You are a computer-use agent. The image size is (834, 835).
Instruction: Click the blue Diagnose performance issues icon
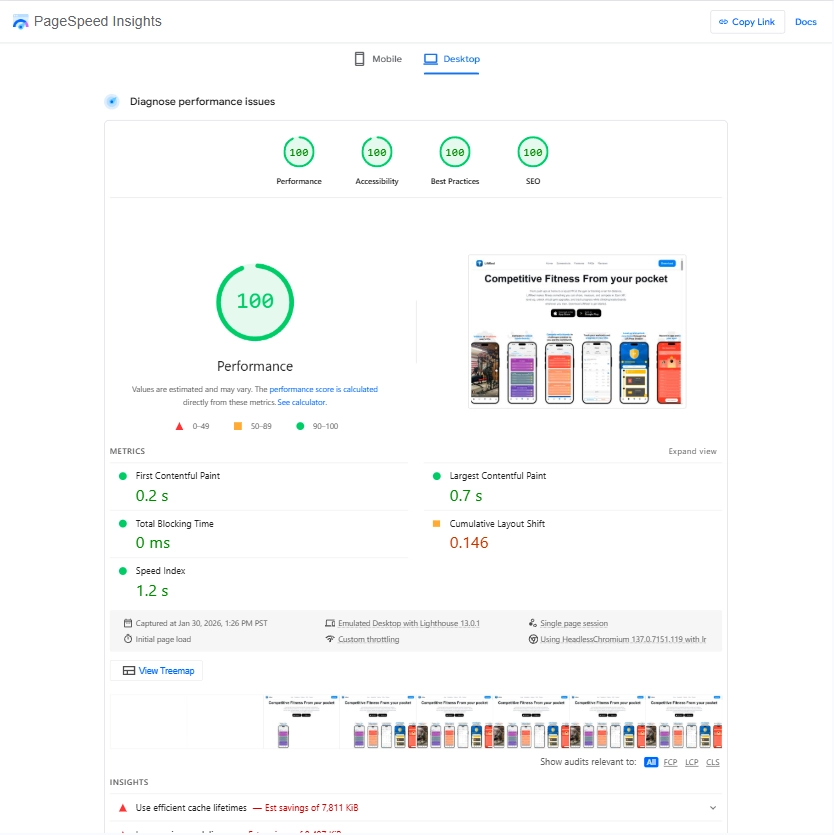(x=112, y=101)
